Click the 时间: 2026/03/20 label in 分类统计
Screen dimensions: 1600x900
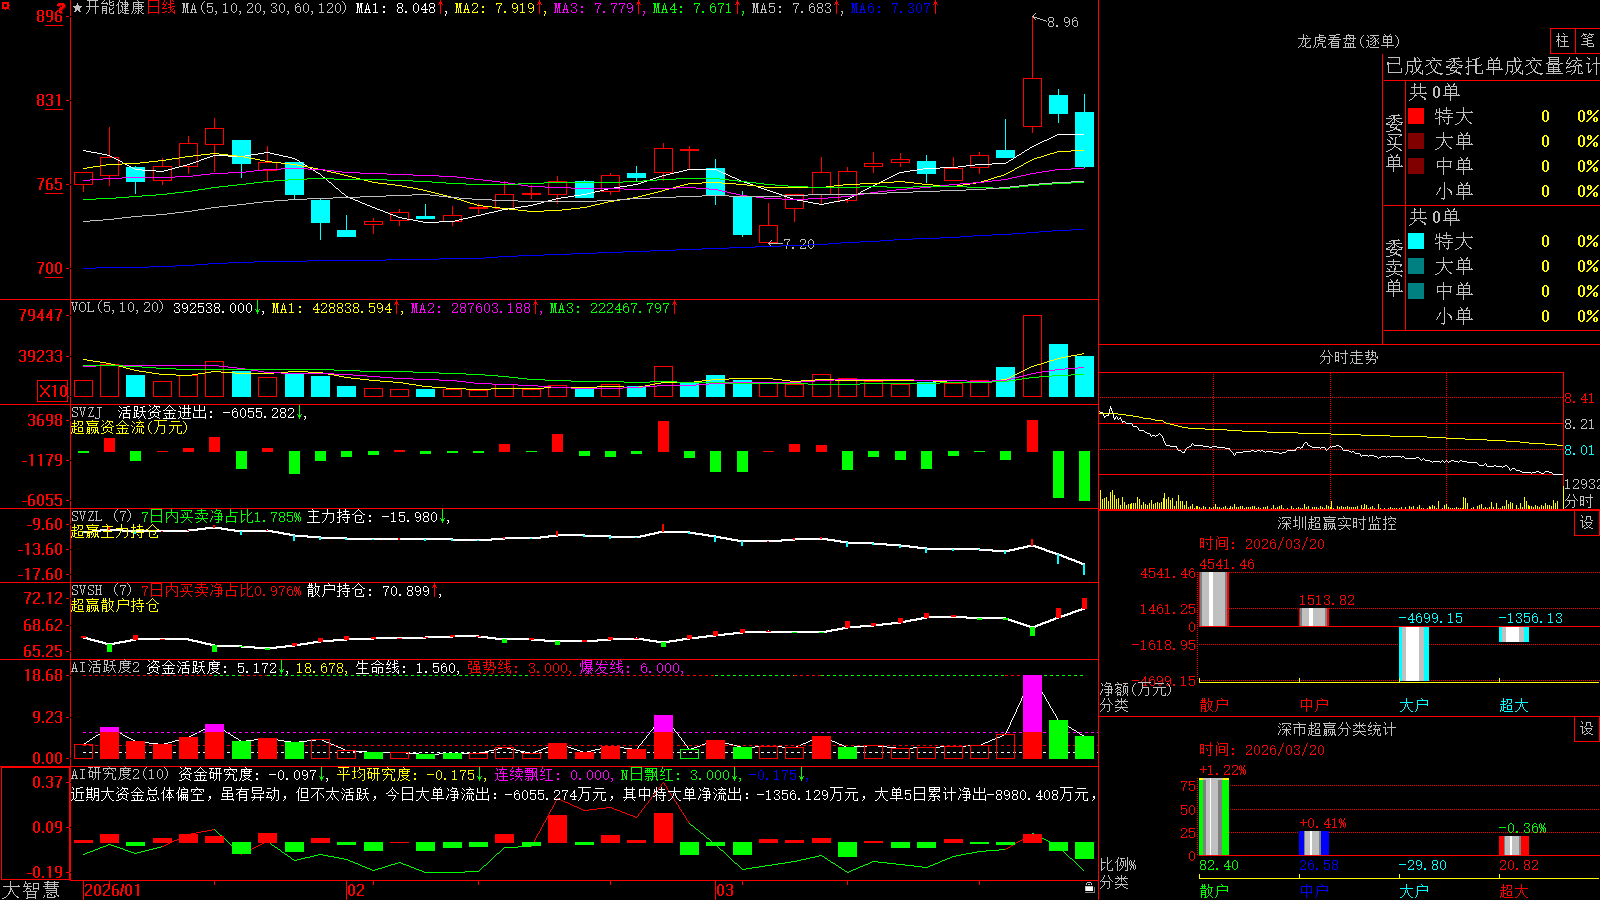point(1262,750)
